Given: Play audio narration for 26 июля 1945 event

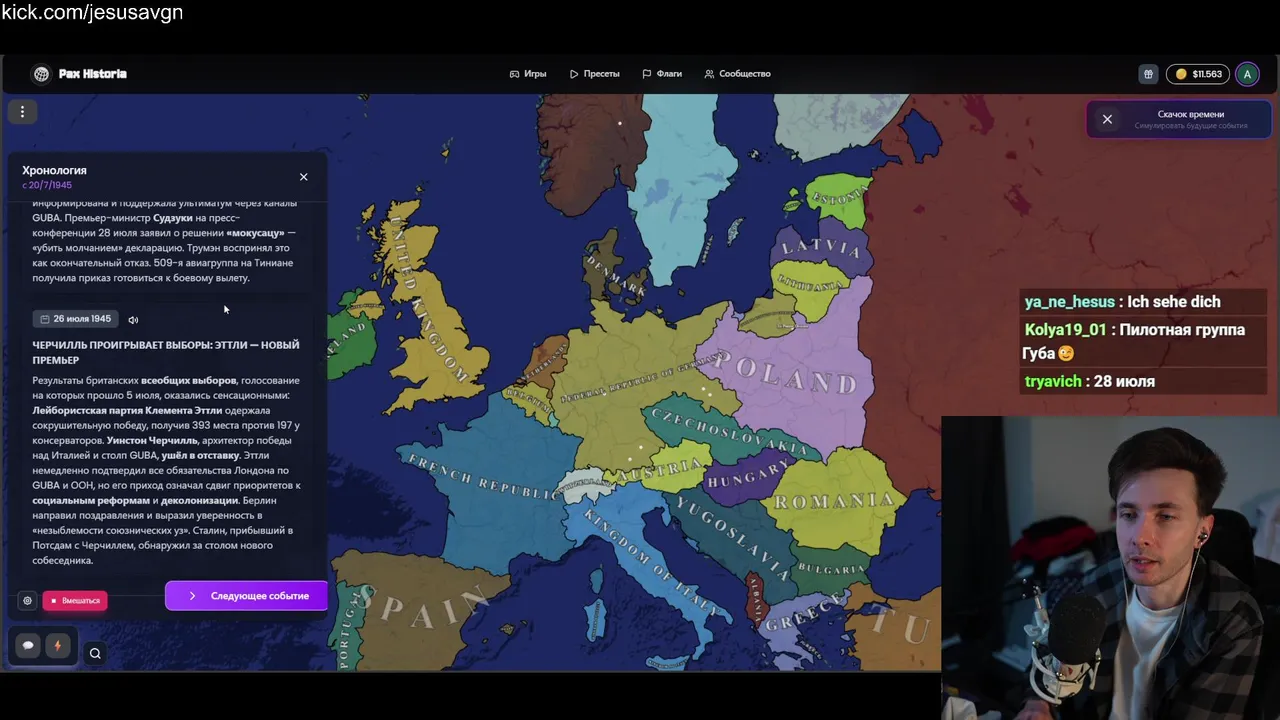Looking at the screenshot, I should pos(133,320).
